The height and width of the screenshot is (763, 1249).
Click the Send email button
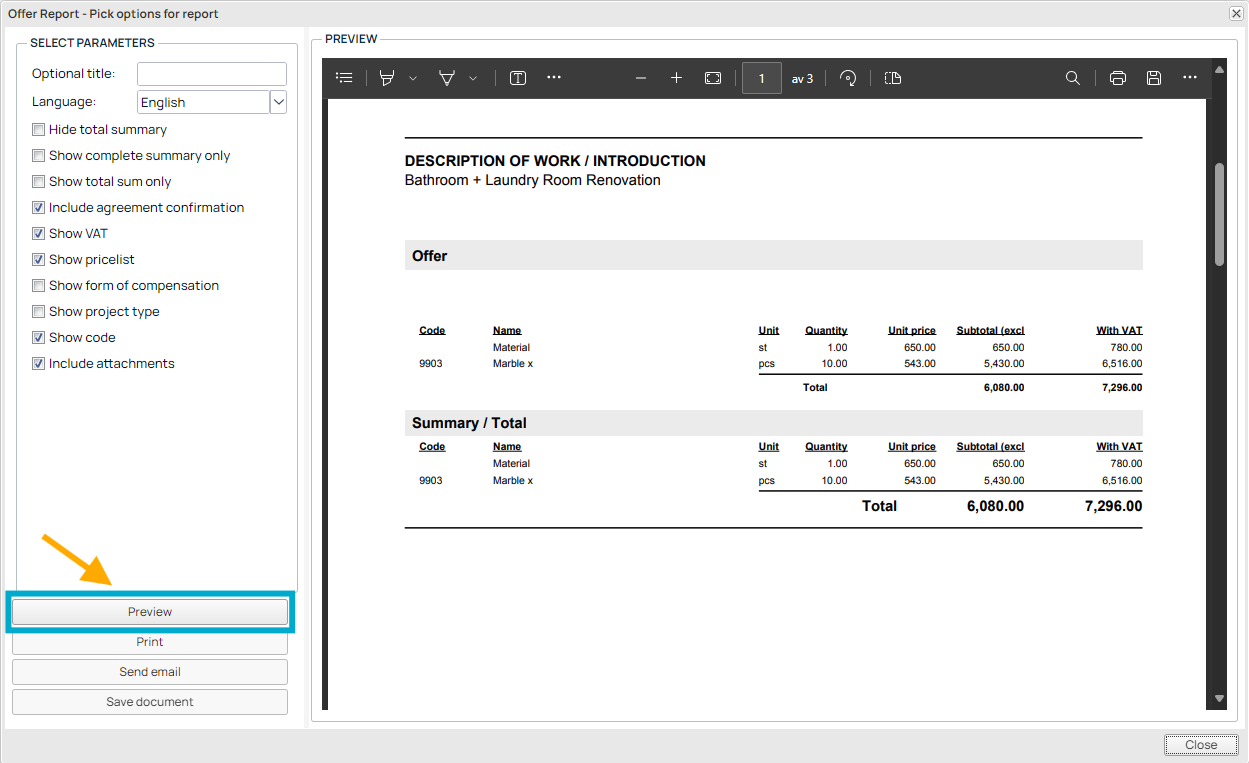pos(150,672)
